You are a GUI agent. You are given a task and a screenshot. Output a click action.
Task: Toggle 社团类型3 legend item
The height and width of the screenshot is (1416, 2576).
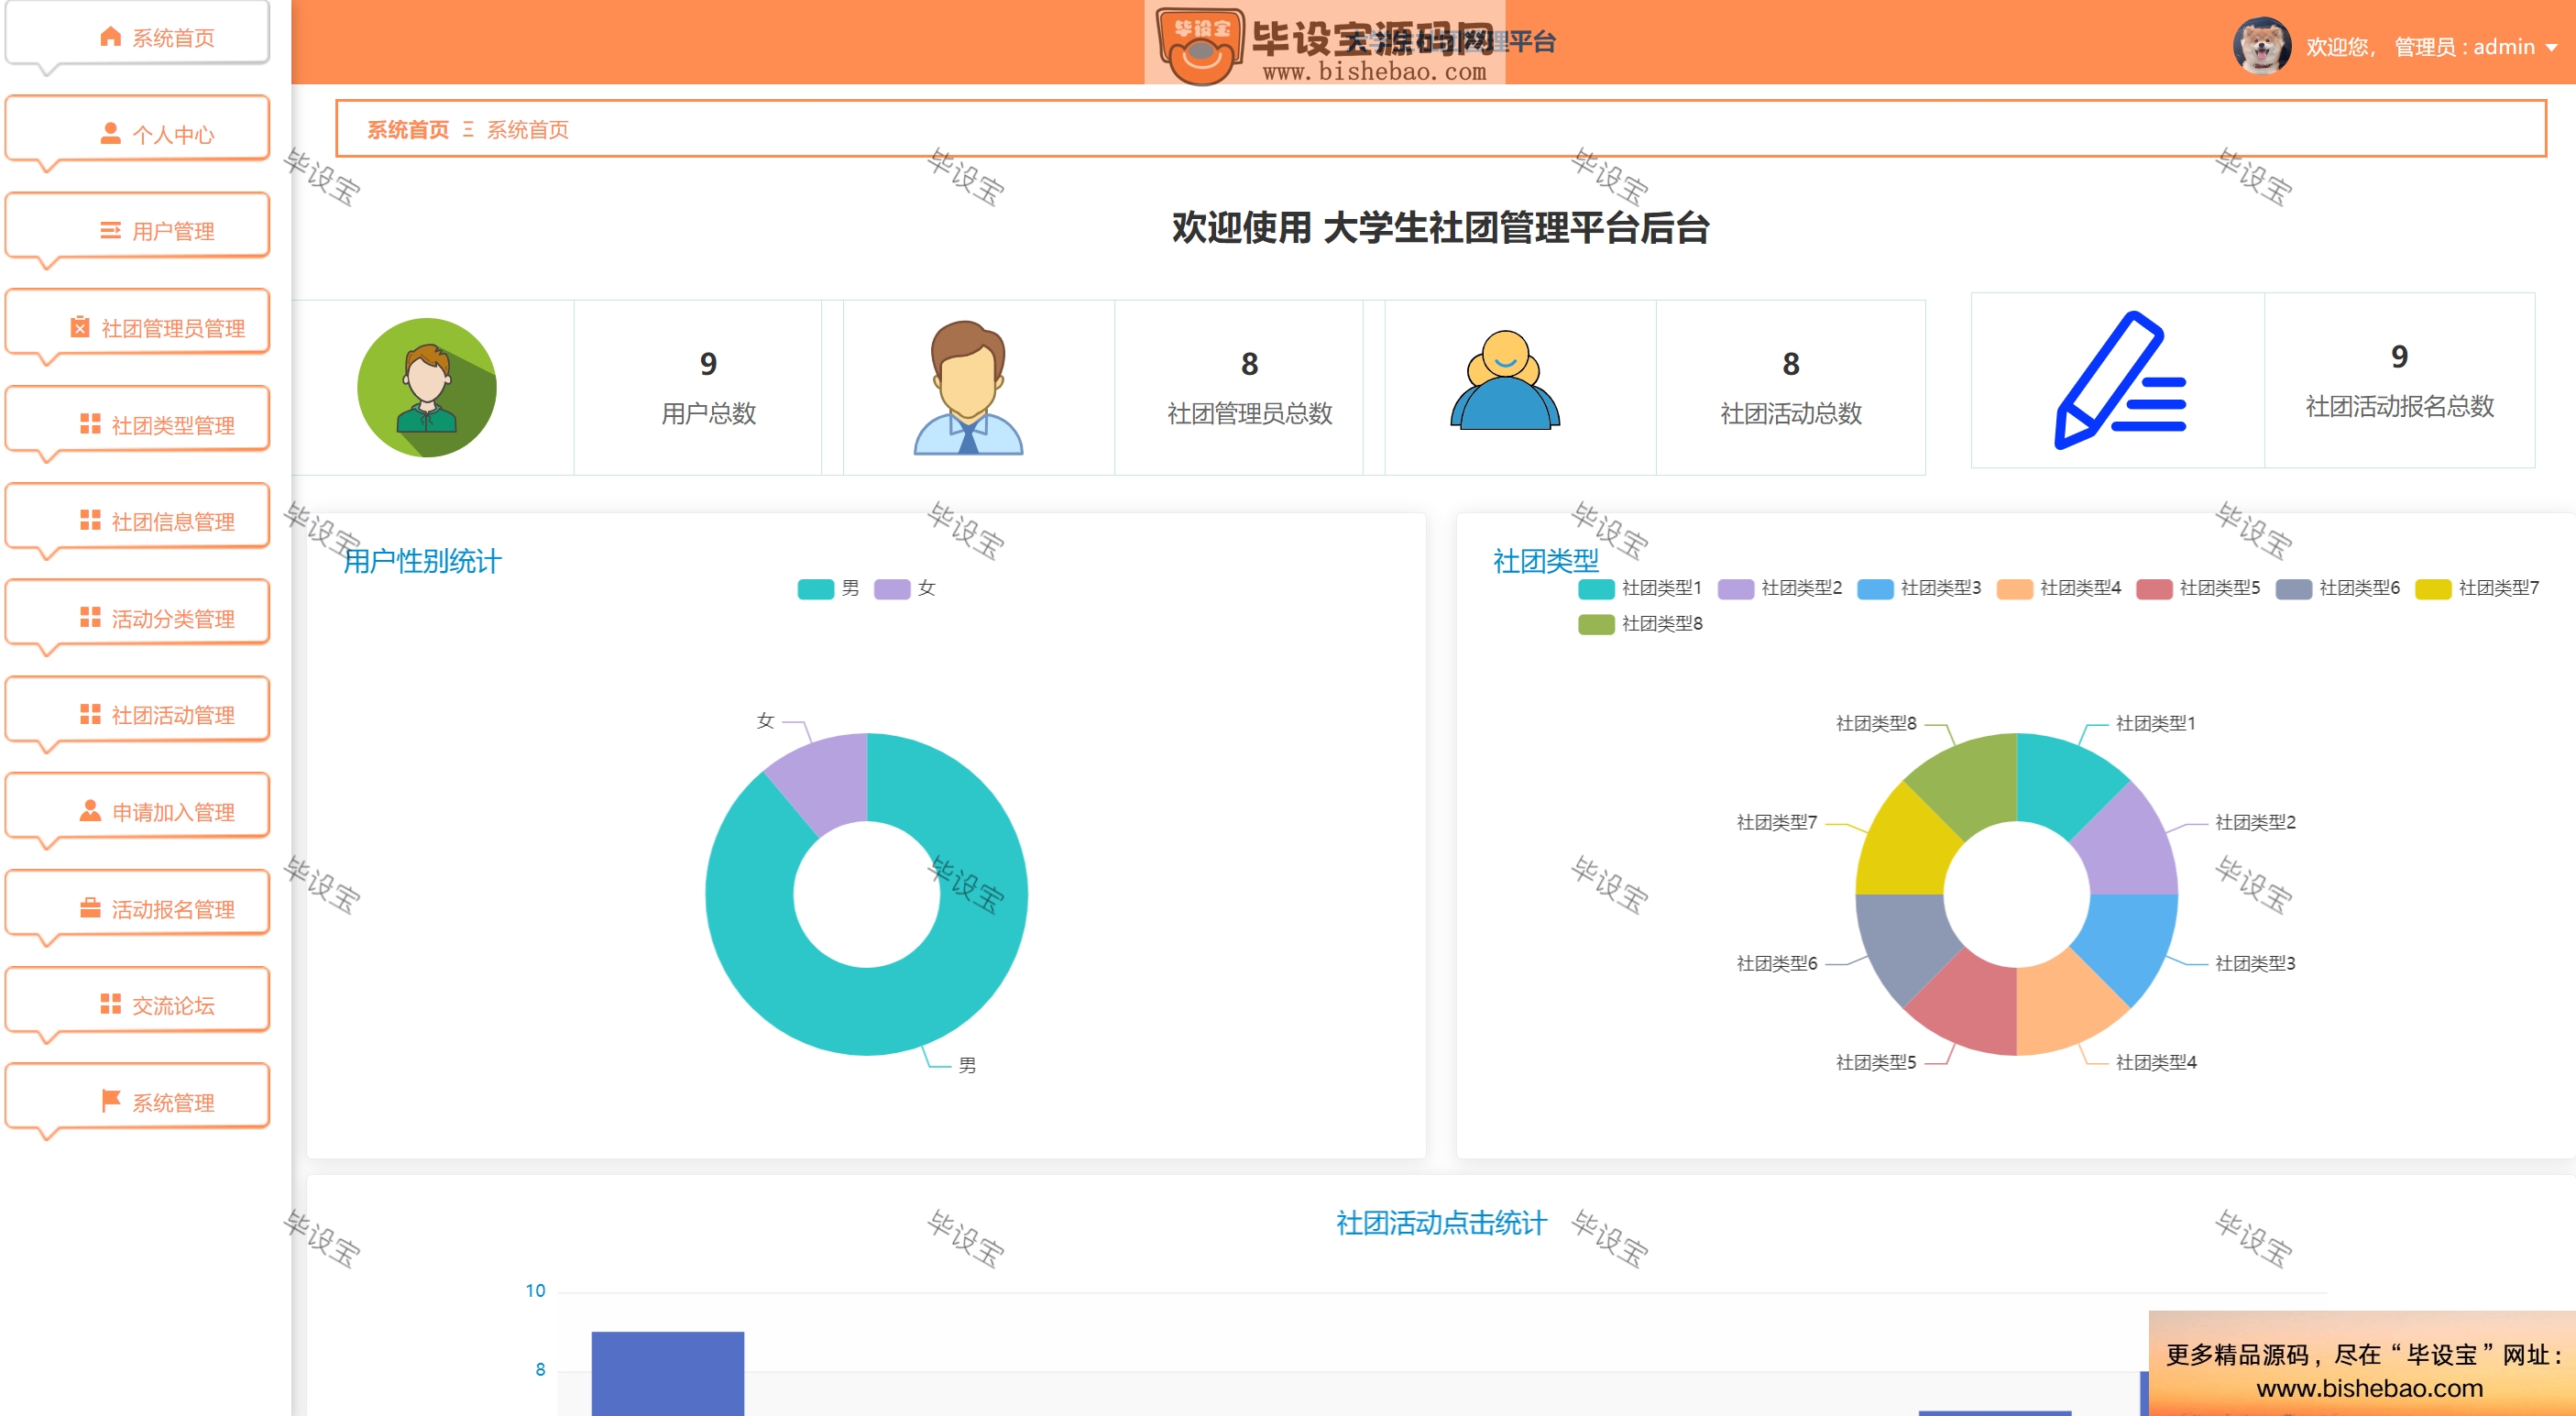(1918, 588)
